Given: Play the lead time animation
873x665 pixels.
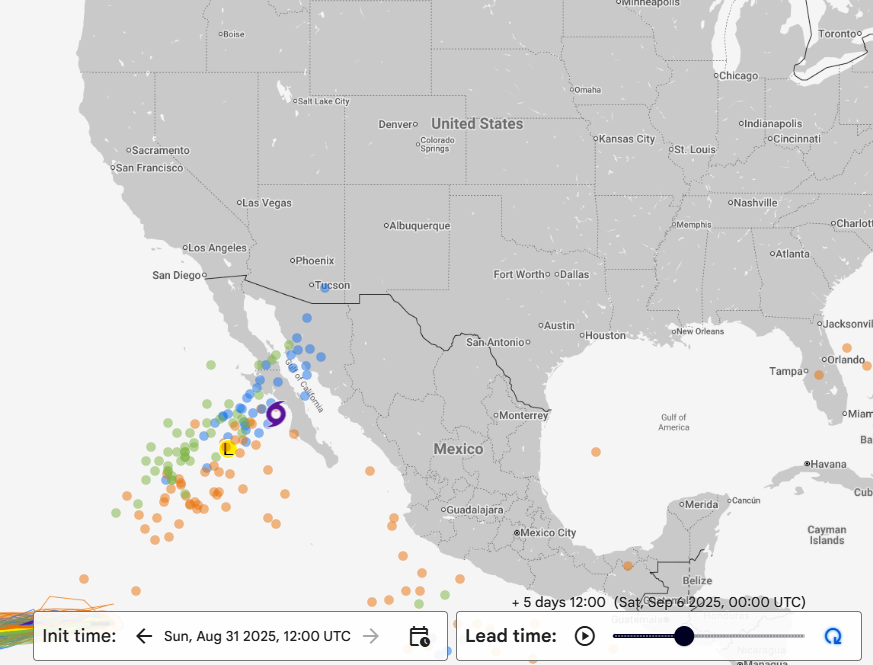Looking at the screenshot, I should [585, 636].
